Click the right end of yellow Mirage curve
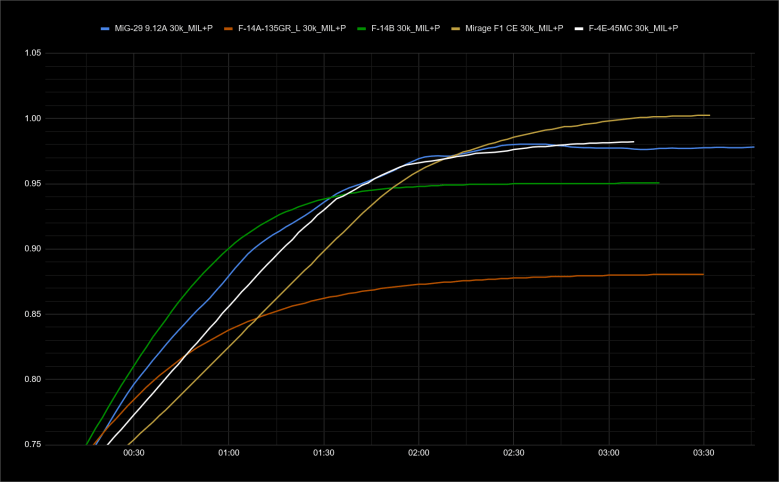The height and width of the screenshot is (482, 779). coord(709,115)
